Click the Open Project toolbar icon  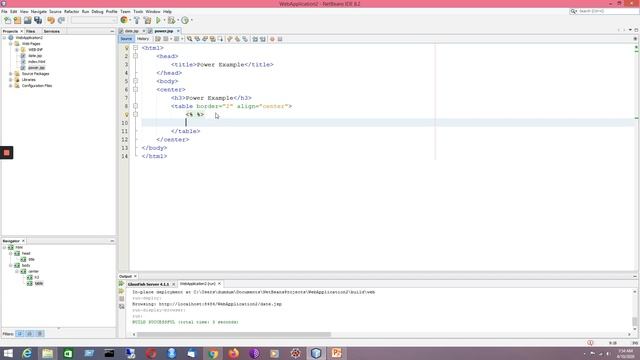27,20
